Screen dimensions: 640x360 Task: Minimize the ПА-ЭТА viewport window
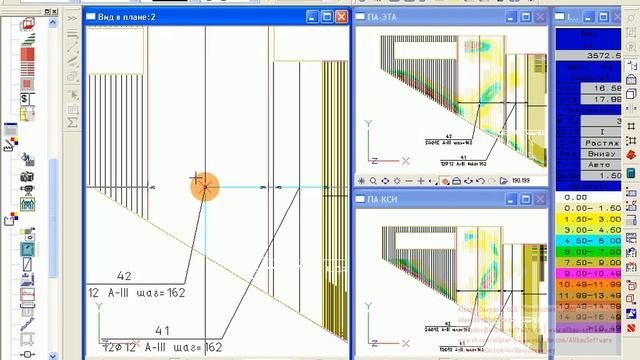coord(511,17)
